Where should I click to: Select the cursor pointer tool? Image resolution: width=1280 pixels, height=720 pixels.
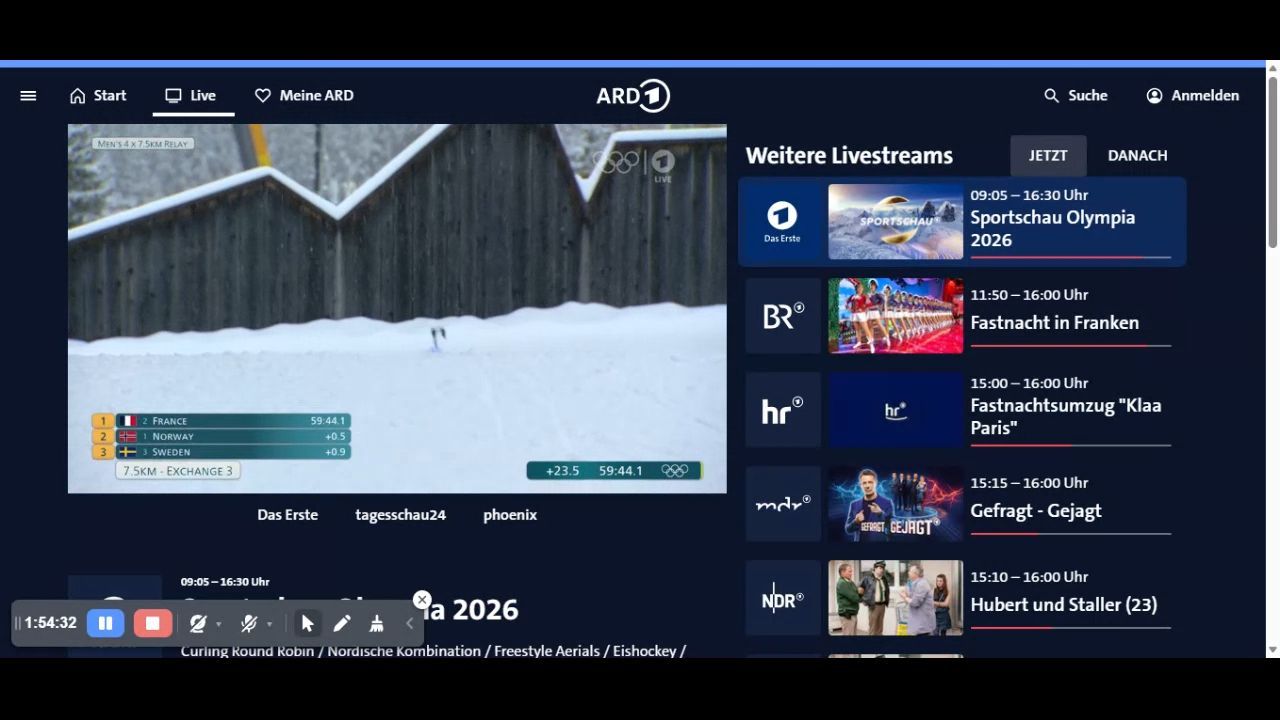pyautogui.click(x=307, y=623)
